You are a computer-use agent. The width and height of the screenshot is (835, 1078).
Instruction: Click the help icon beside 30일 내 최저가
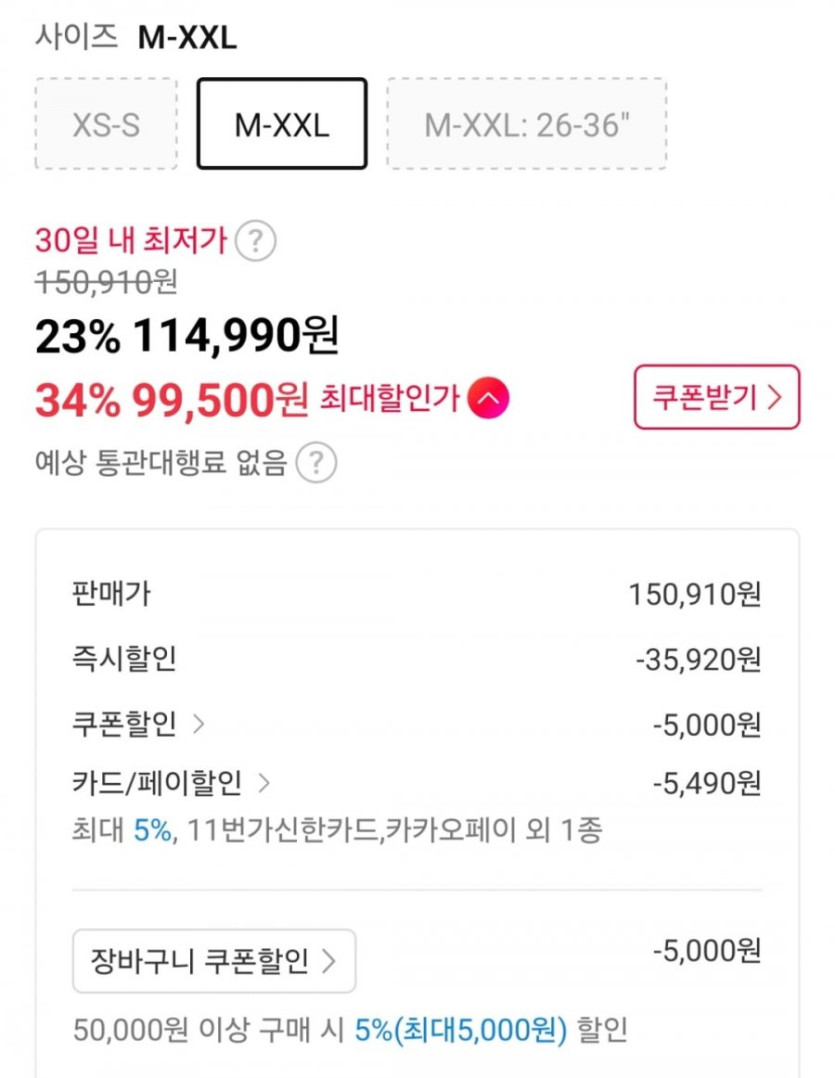pos(260,241)
